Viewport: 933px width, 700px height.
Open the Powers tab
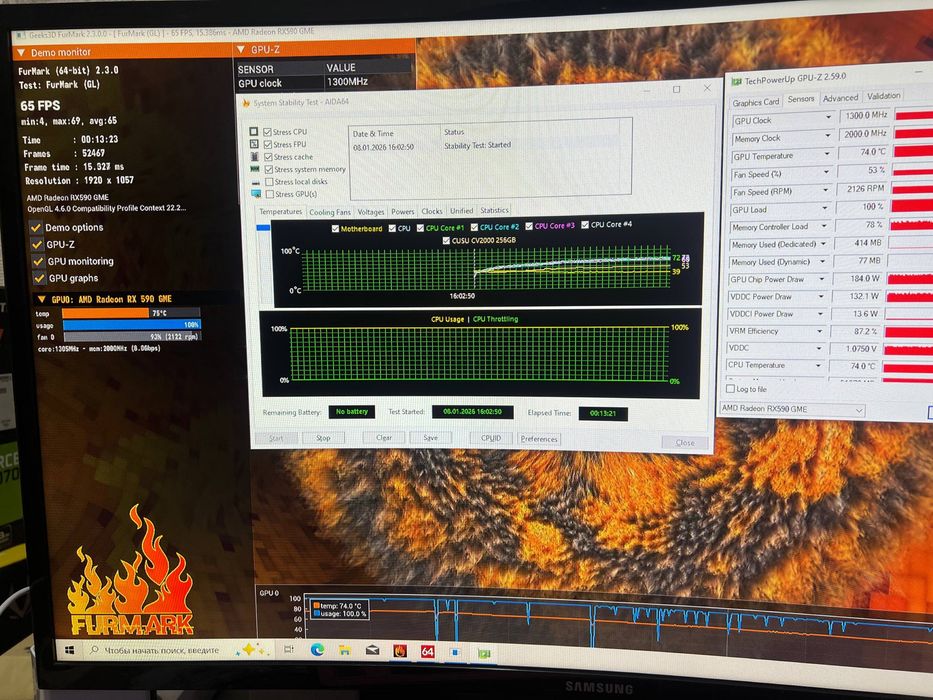pos(403,212)
